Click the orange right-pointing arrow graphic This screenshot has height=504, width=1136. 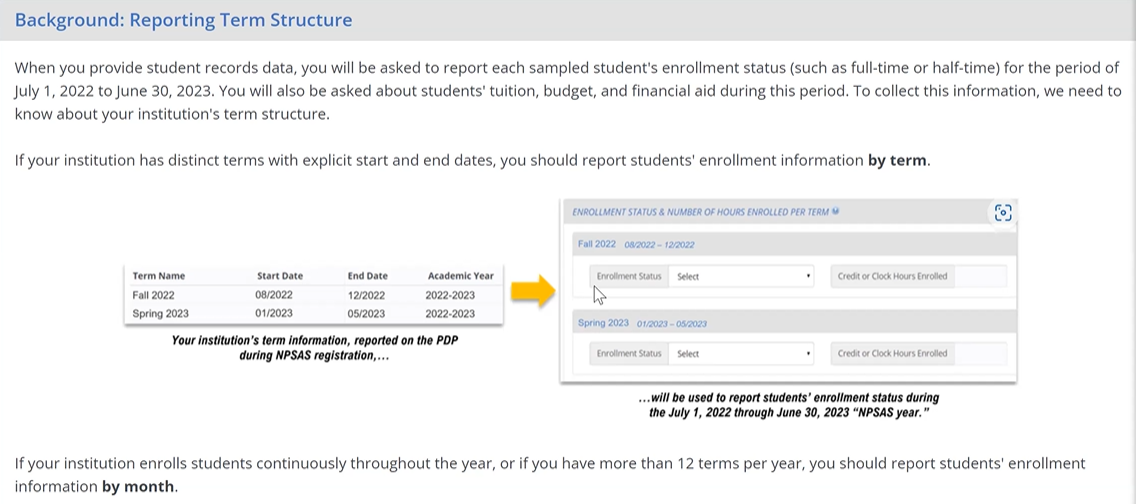(533, 292)
